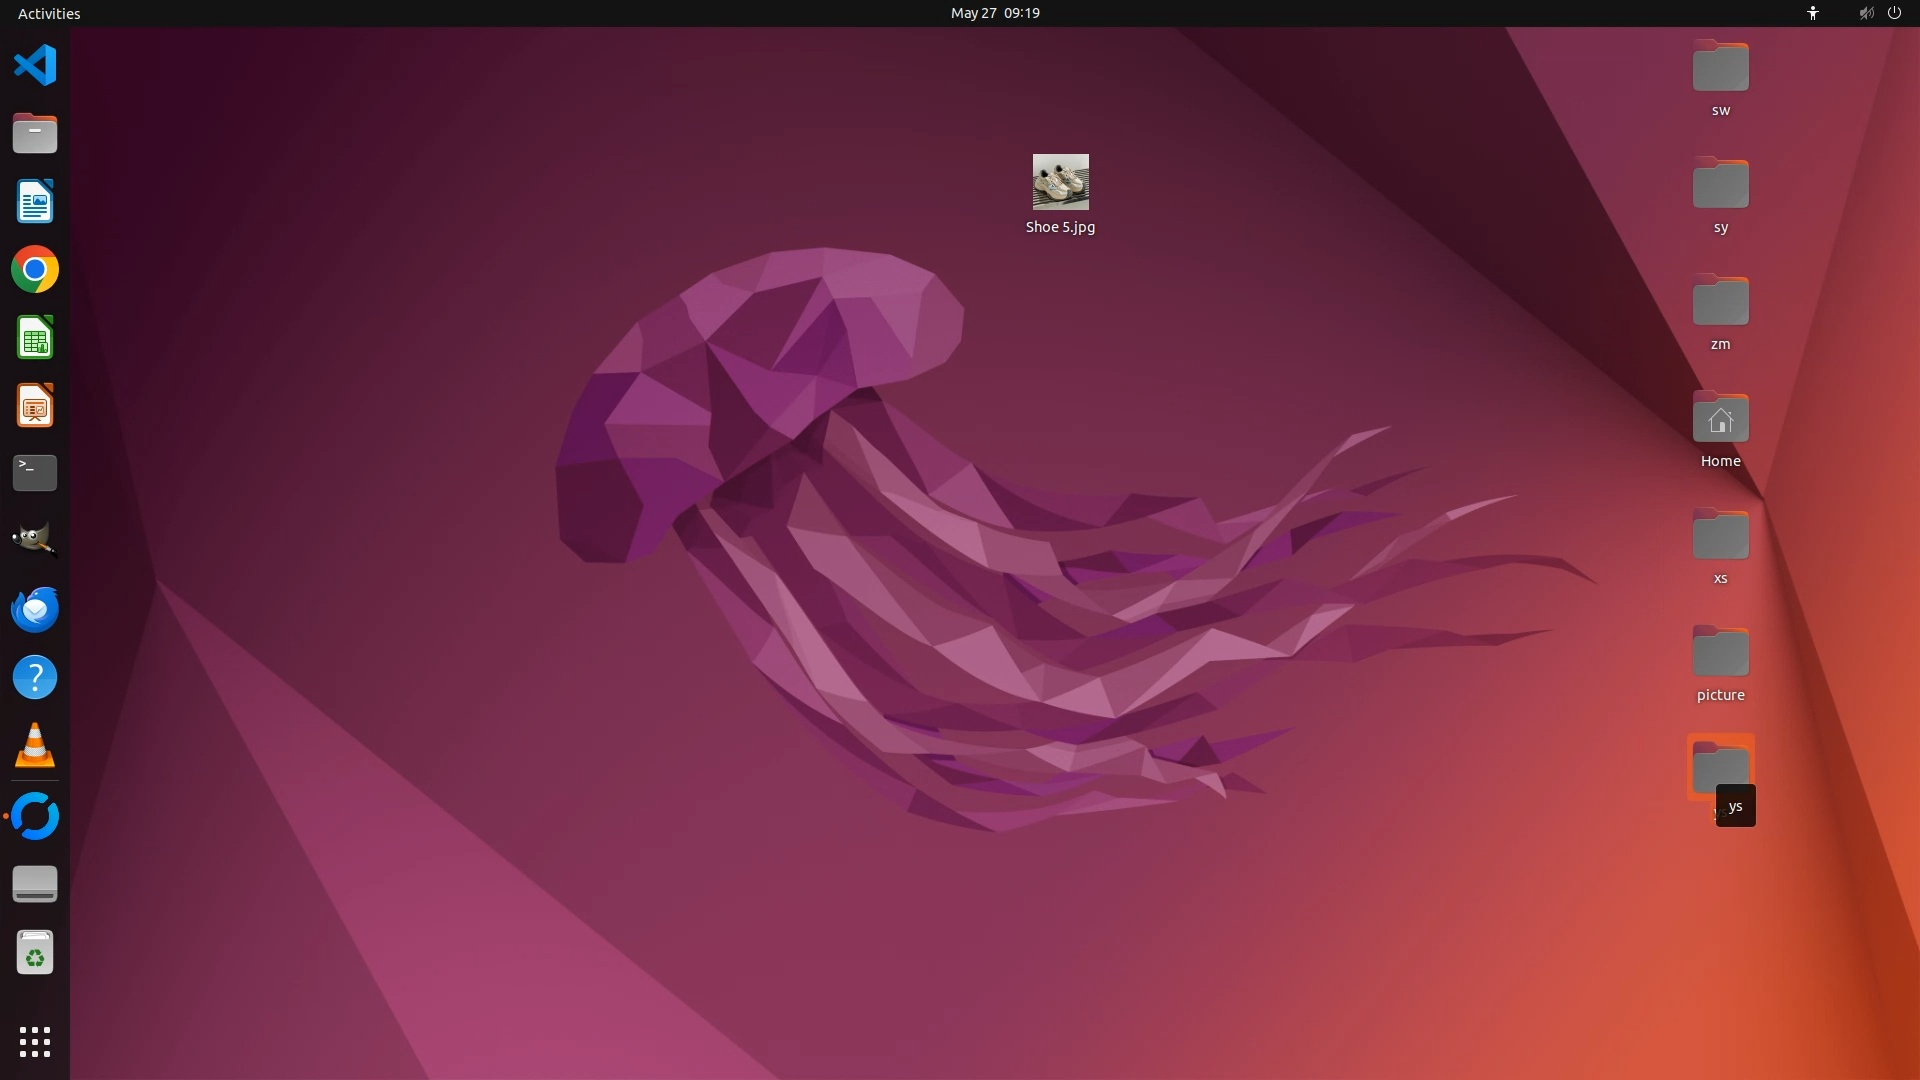Open Thunderbird mail client

(x=35, y=609)
